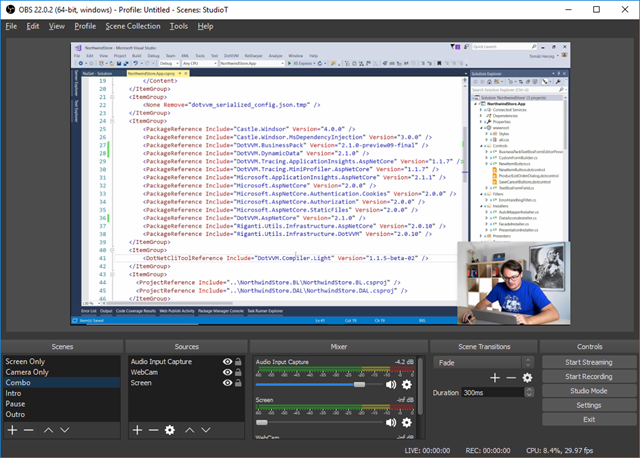This screenshot has height=458, width=640.
Task: Select the Combo scene
Action: point(62,382)
